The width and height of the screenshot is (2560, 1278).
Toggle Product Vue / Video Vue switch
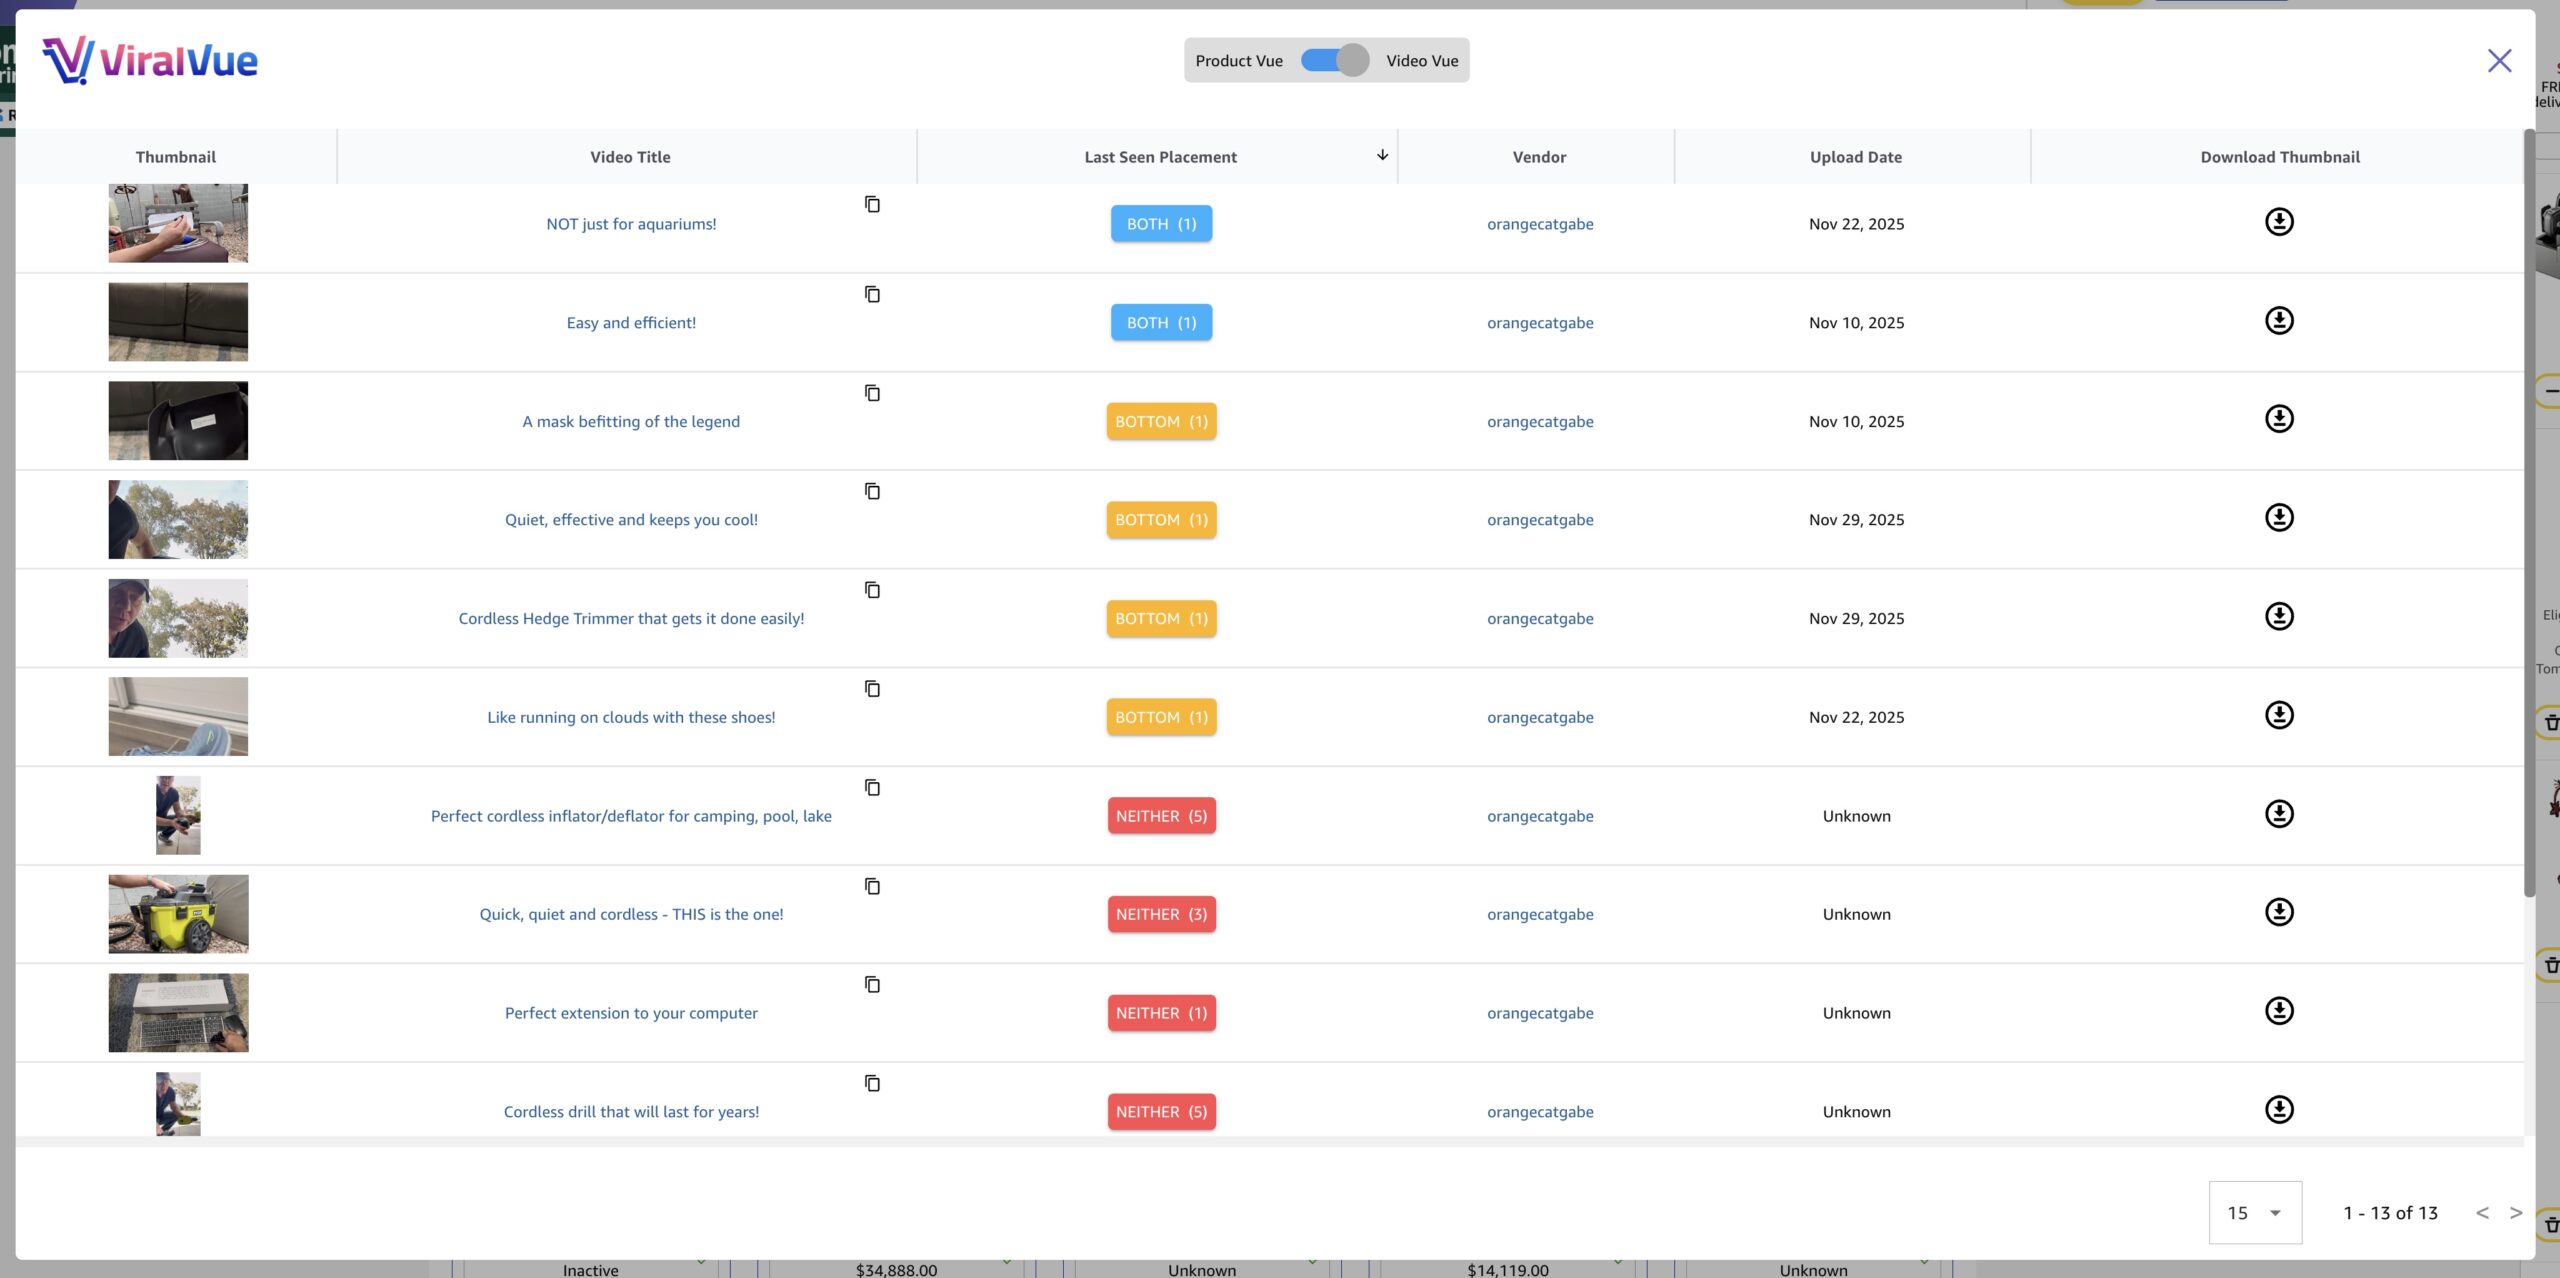tap(1334, 60)
